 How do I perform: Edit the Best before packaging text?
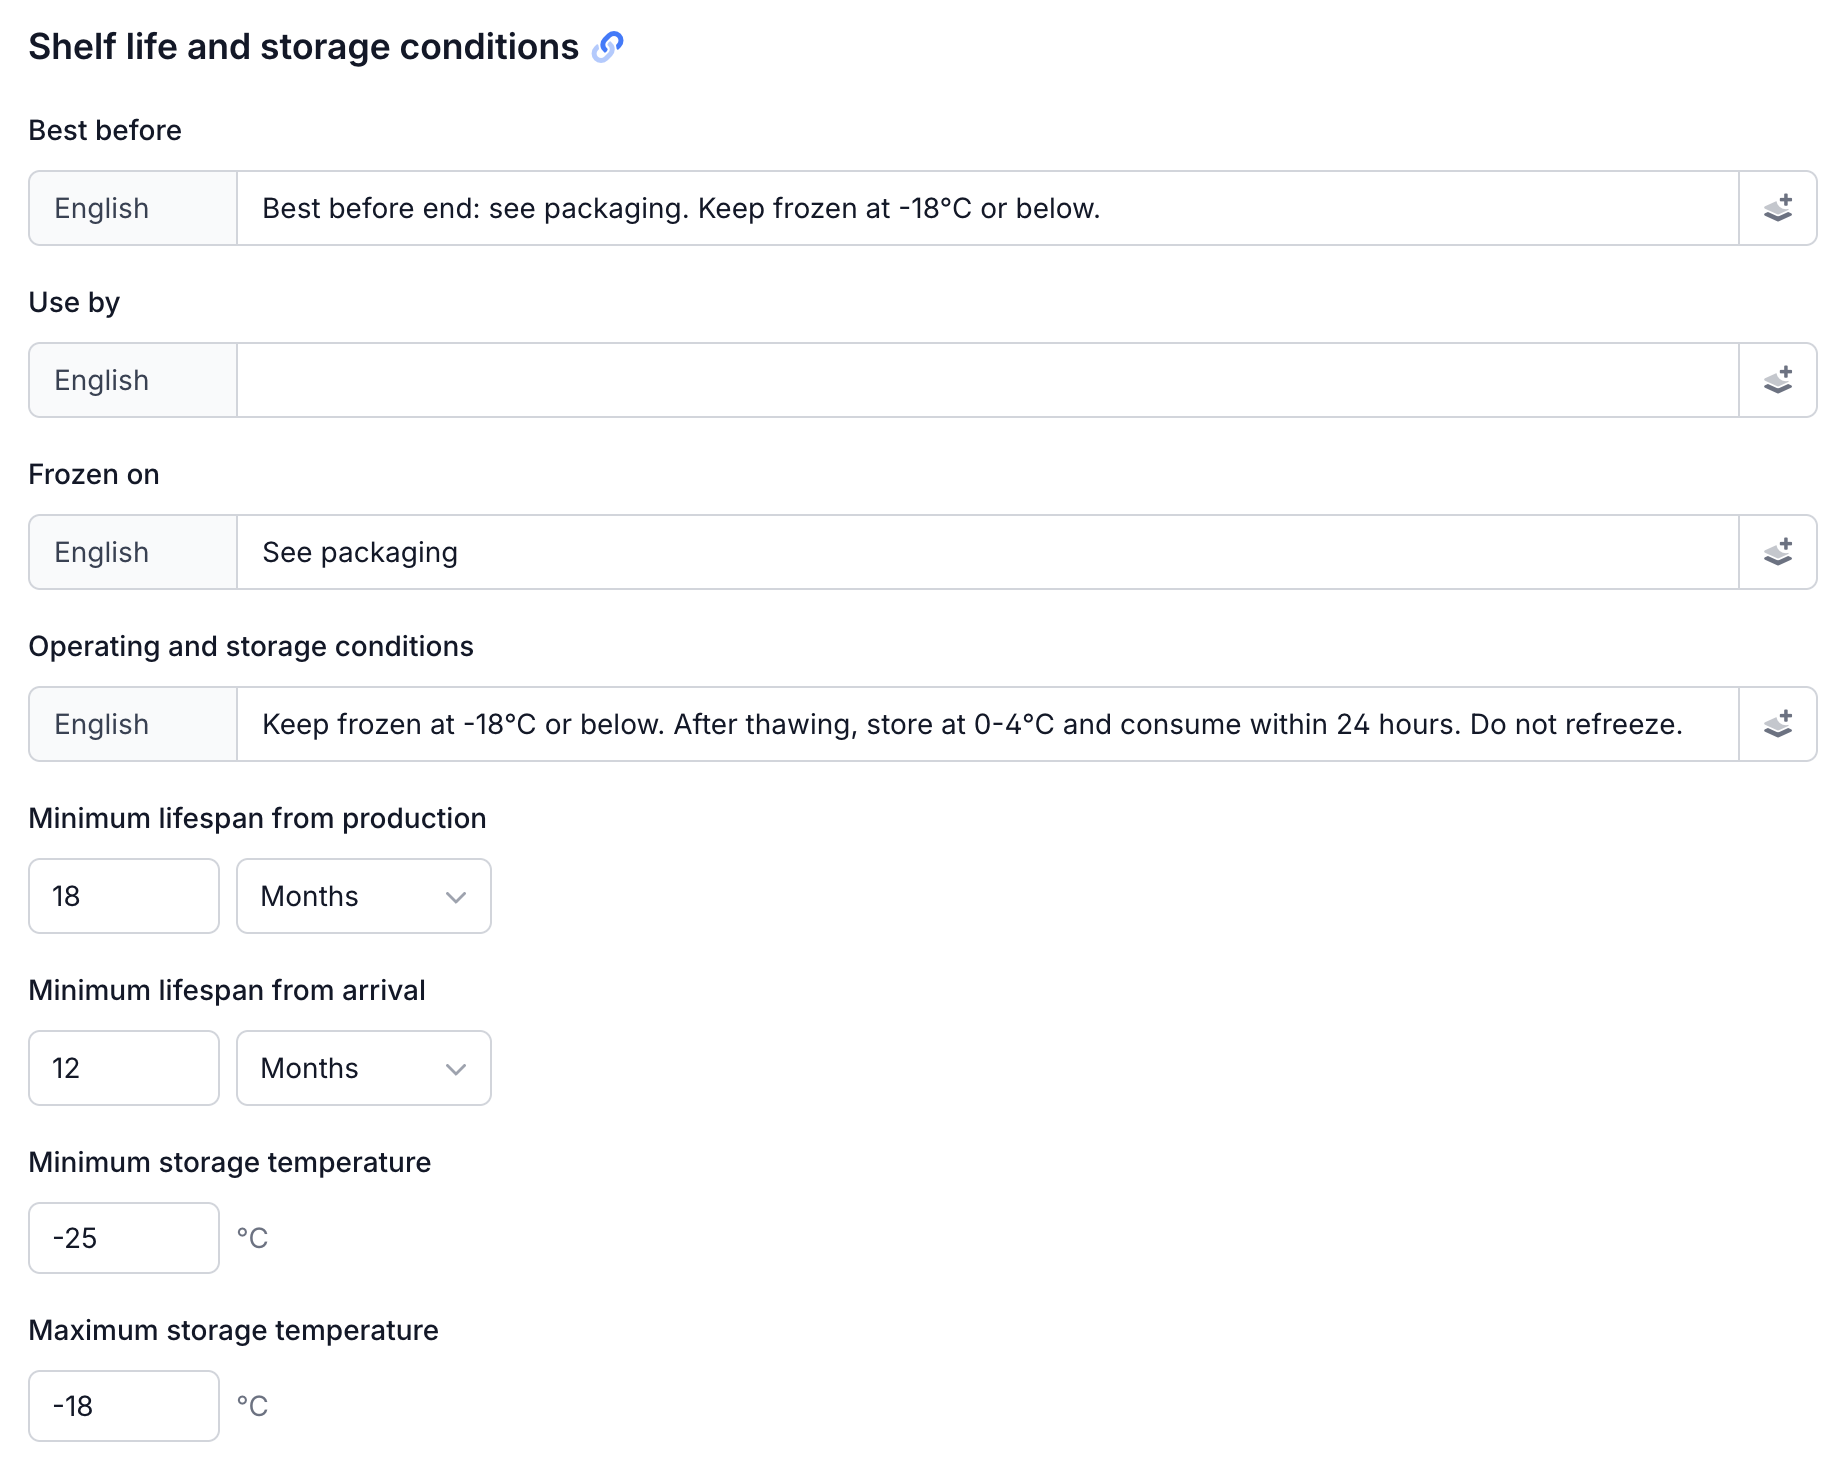coord(900,207)
